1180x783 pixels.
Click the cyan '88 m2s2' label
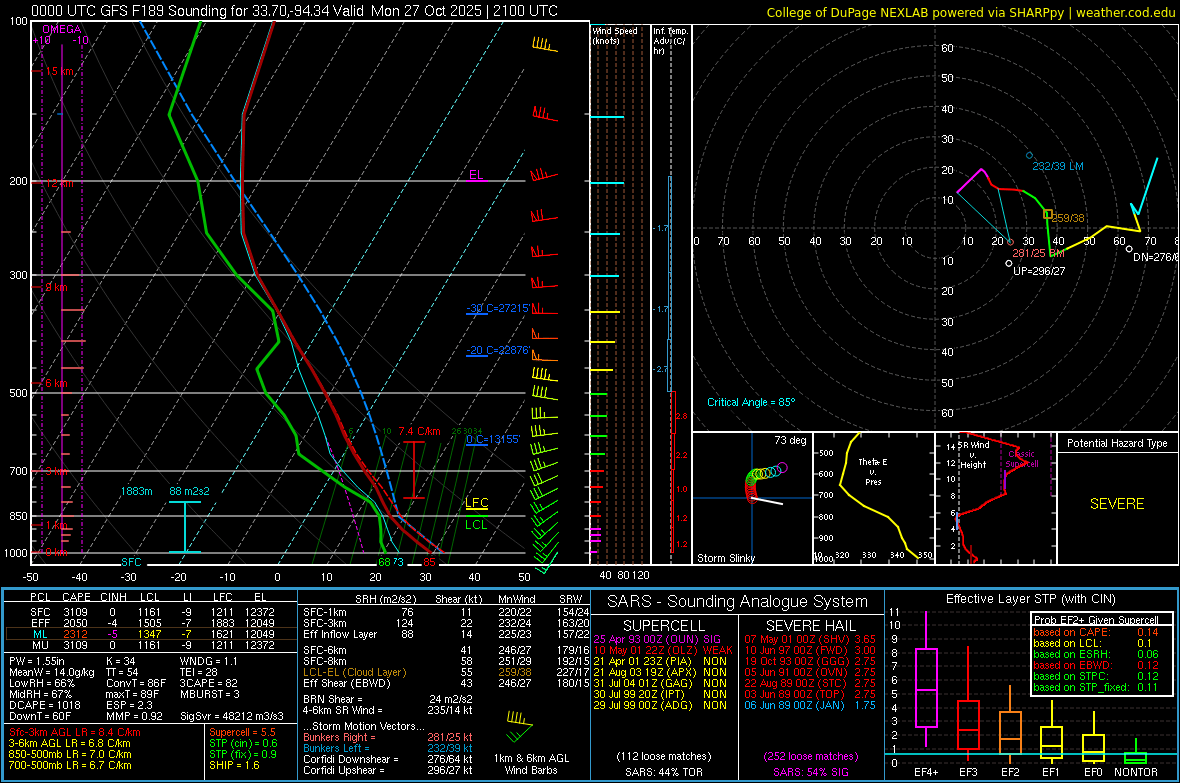(x=190, y=491)
